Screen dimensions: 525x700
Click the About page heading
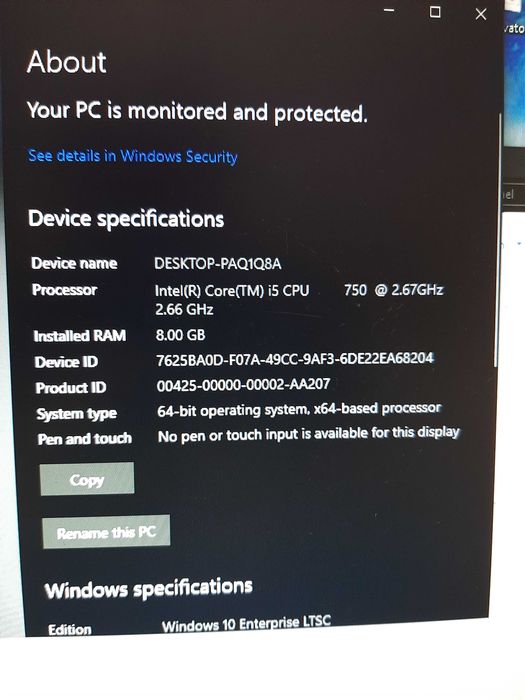(67, 62)
